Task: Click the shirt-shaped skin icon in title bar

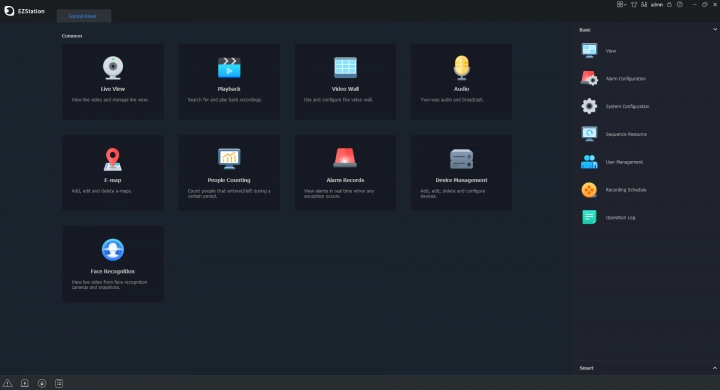Action: tap(634, 5)
